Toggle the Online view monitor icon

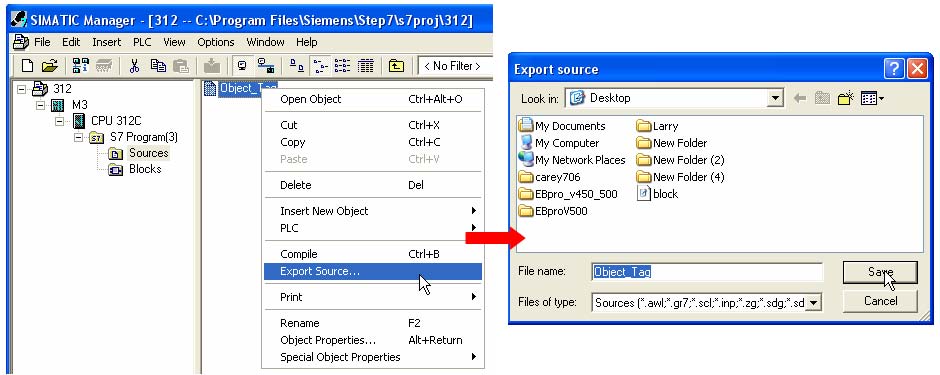tap(242, 65)
